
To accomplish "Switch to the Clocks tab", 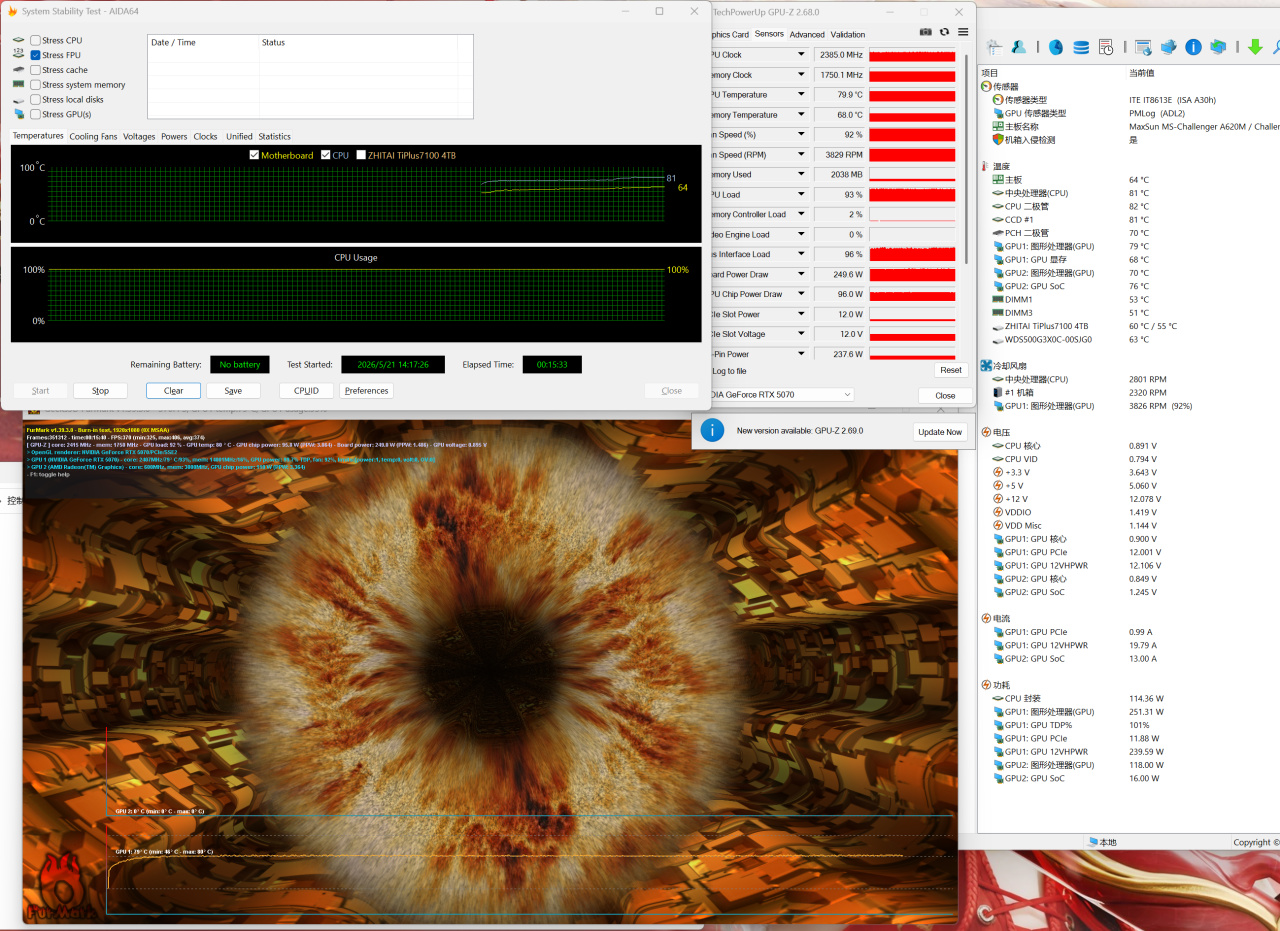I will (x=206, y=136).
